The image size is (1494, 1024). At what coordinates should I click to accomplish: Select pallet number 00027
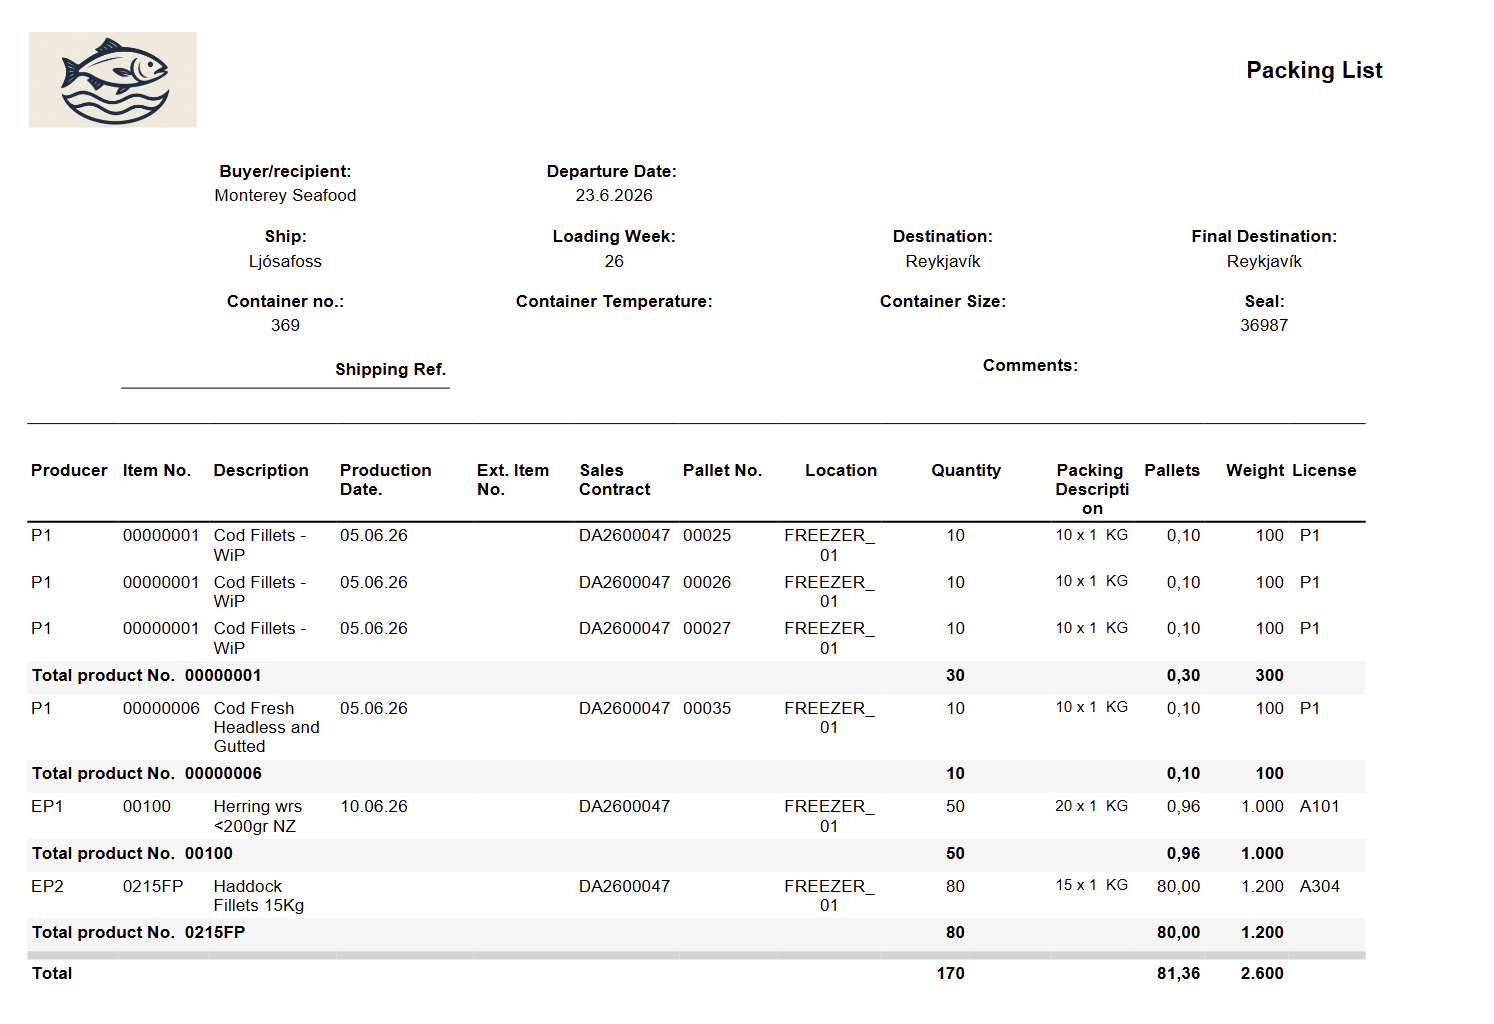[707, 628]
